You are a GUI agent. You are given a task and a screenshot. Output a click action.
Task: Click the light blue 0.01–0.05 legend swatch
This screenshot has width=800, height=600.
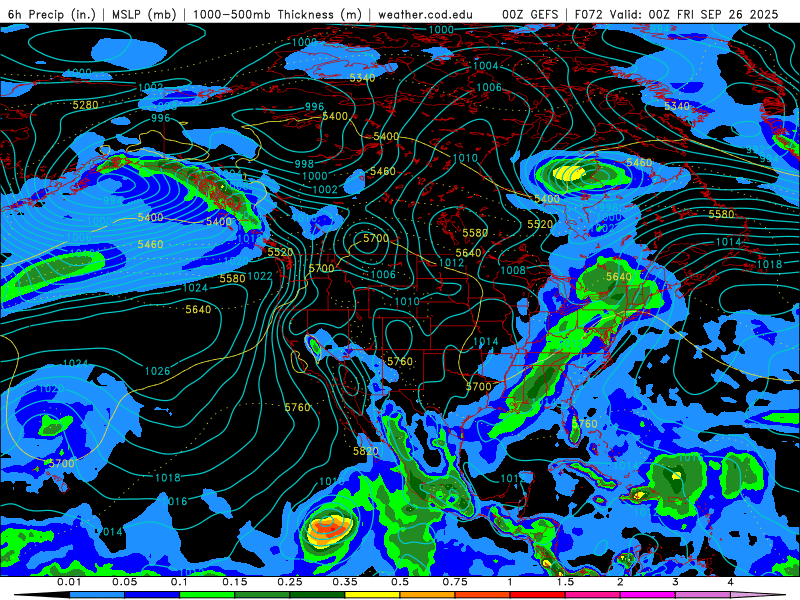[96, 595]
